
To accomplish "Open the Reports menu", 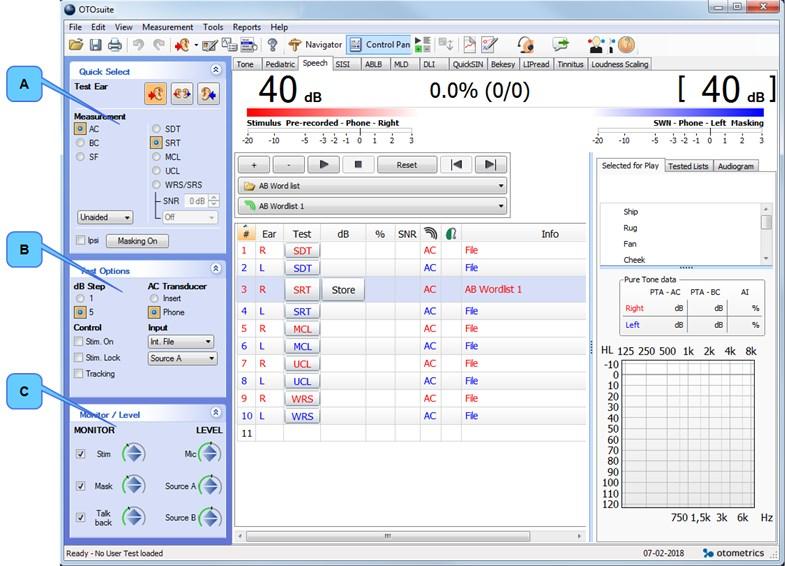I will [x=247, y=27].
